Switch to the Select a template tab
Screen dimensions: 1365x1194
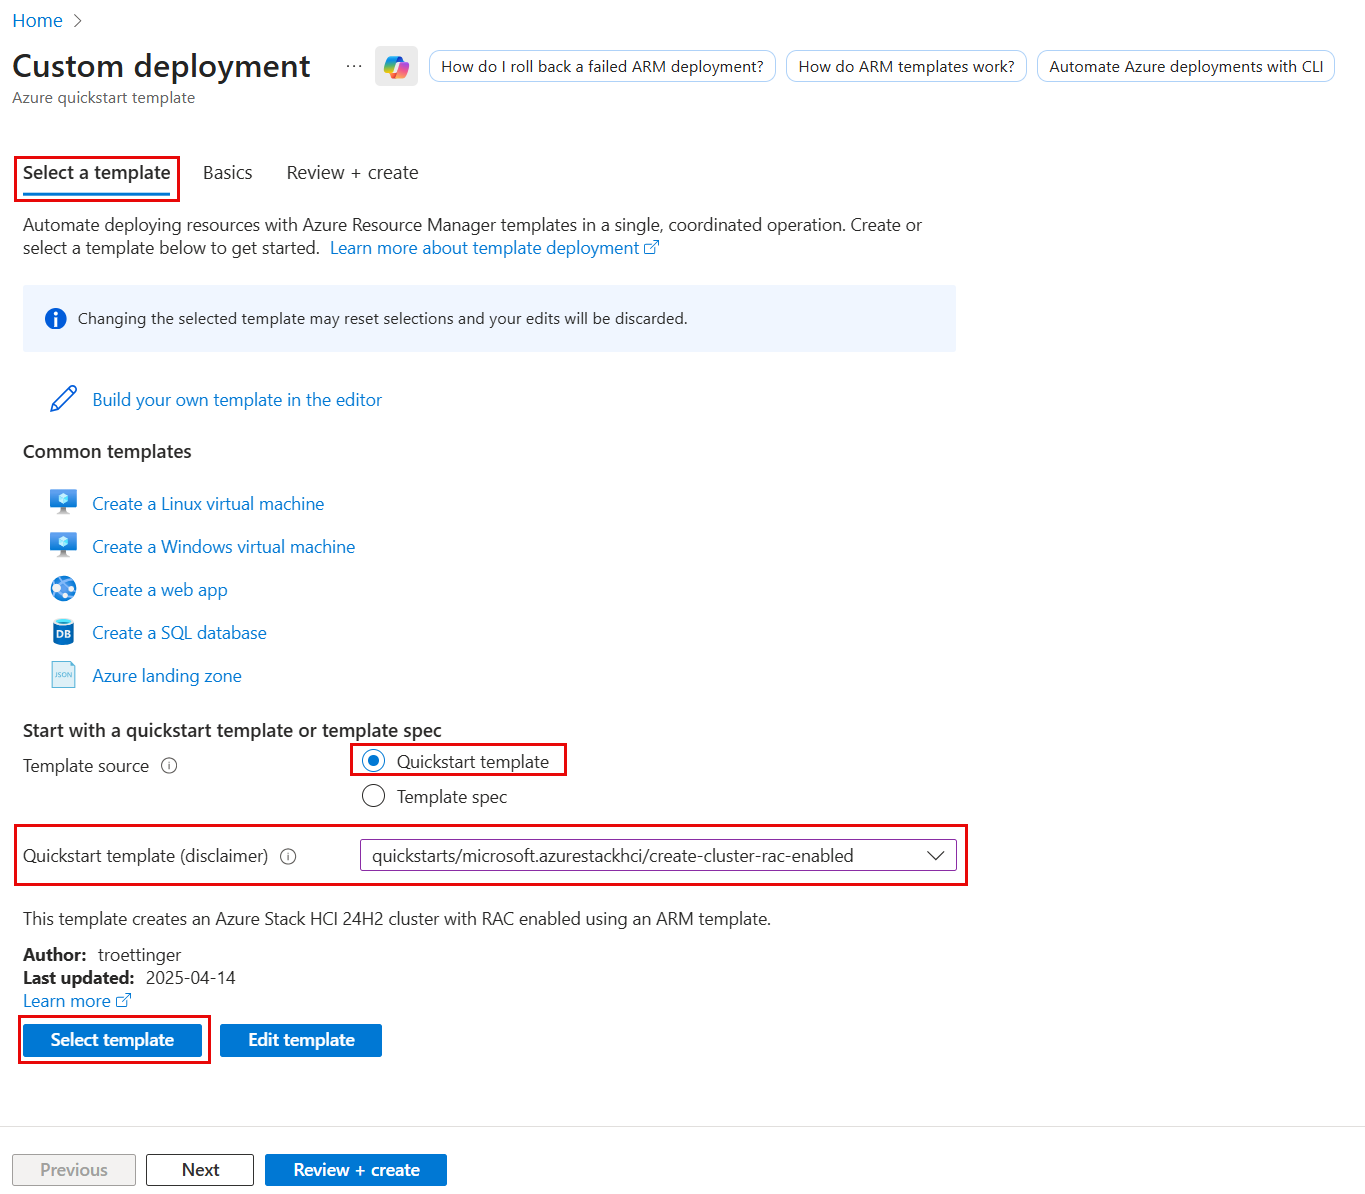point(97,173)
